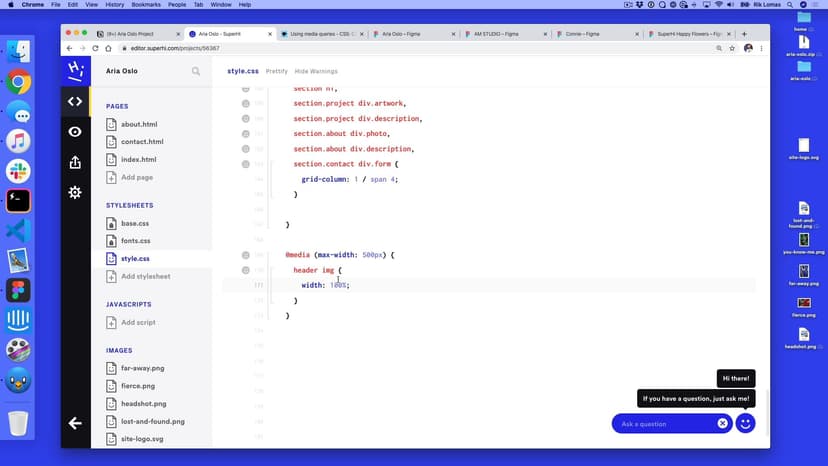Toggle Hide Warnings in the editor header
This screenshot has width=828, height=466.
[x=316, y=71]
